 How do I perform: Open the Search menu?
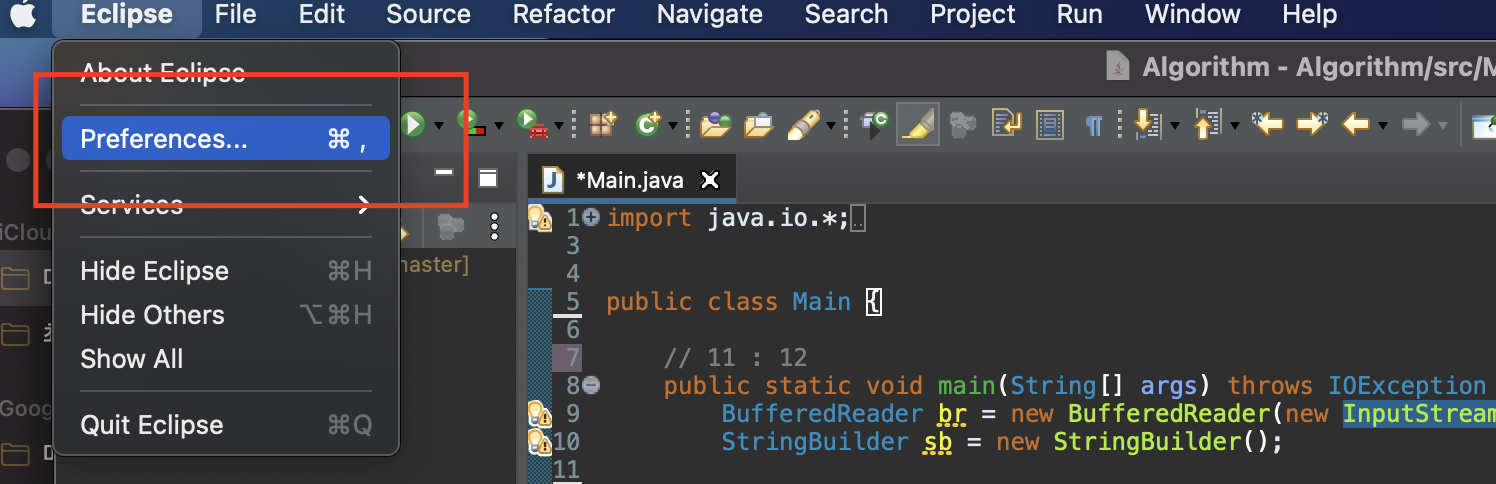click(x=846, y=15)
